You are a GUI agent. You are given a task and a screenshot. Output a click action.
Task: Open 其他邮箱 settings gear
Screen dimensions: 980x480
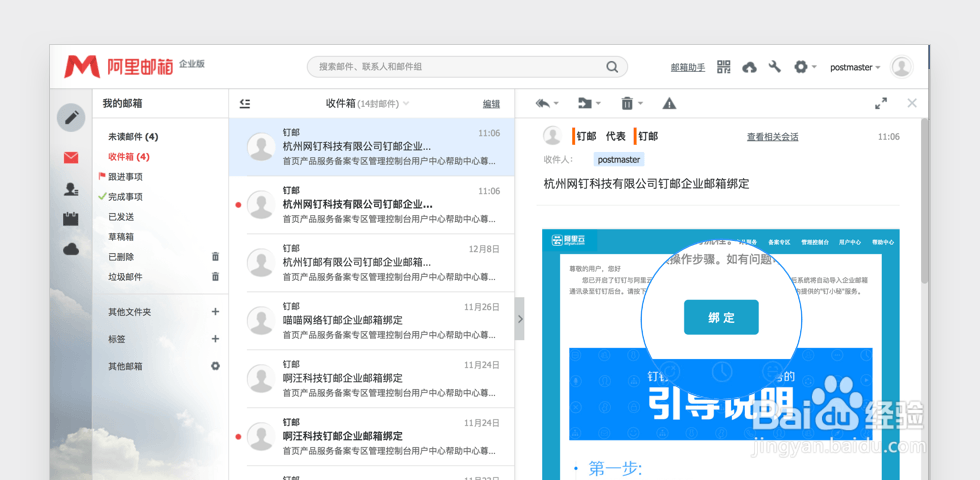point(216,366)
